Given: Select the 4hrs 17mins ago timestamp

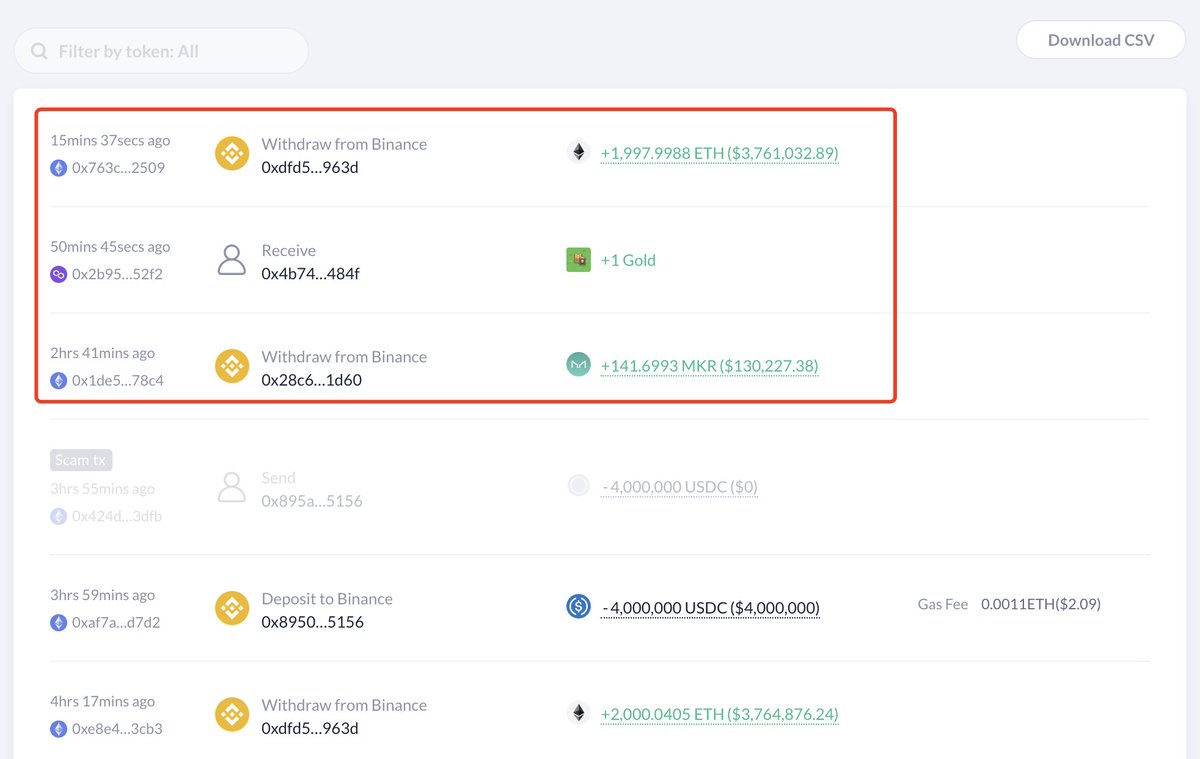Looking at the screenshot, I should pos(103,702).
